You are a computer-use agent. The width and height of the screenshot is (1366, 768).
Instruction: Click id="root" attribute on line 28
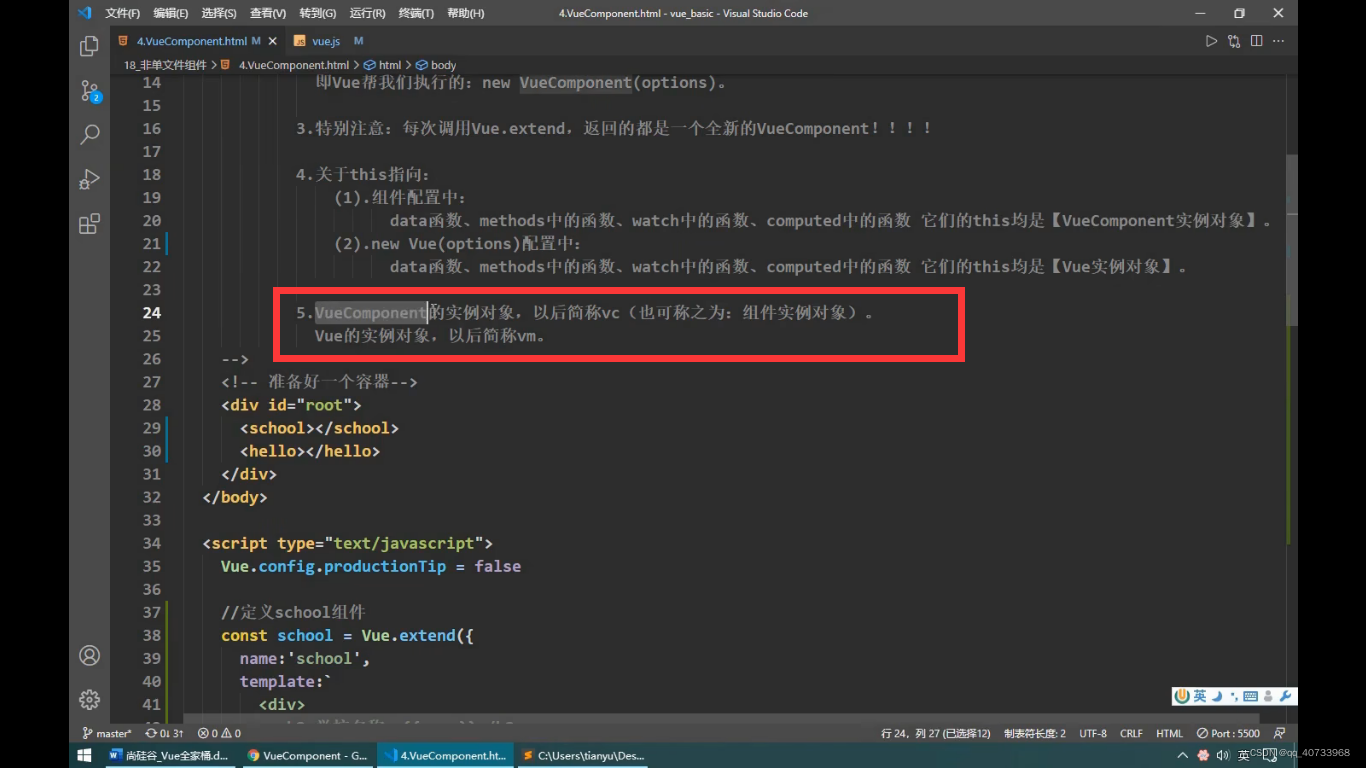tap(310, 405)
